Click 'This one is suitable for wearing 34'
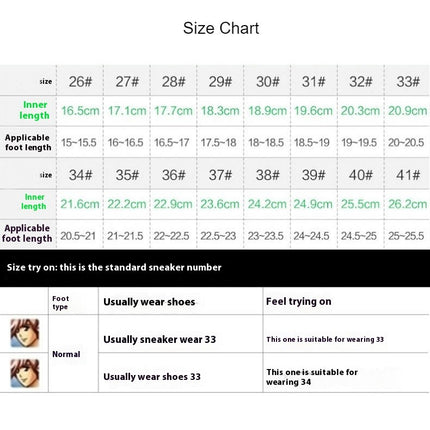Viewport: 430px width, 430px height. point(312,377)
